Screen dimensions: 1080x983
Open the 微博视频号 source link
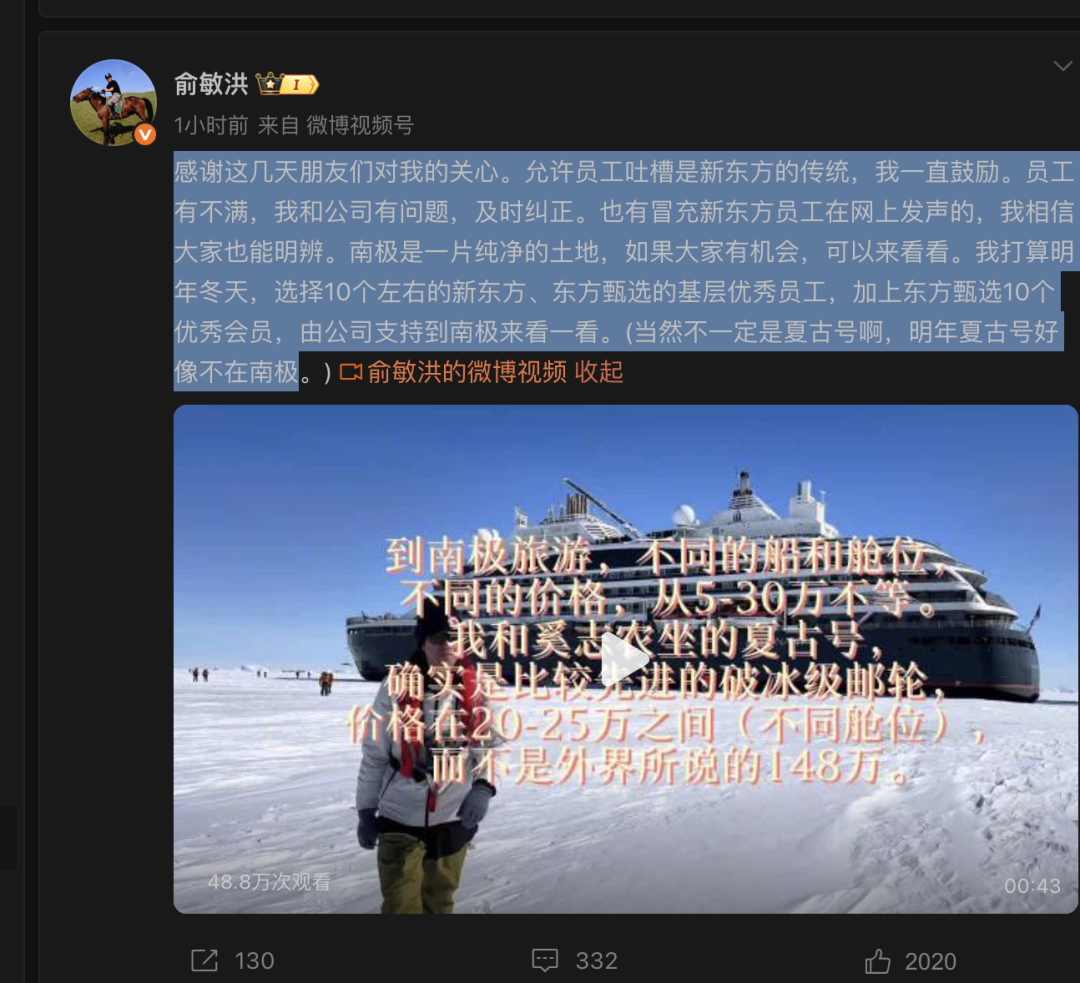(360, 125)
